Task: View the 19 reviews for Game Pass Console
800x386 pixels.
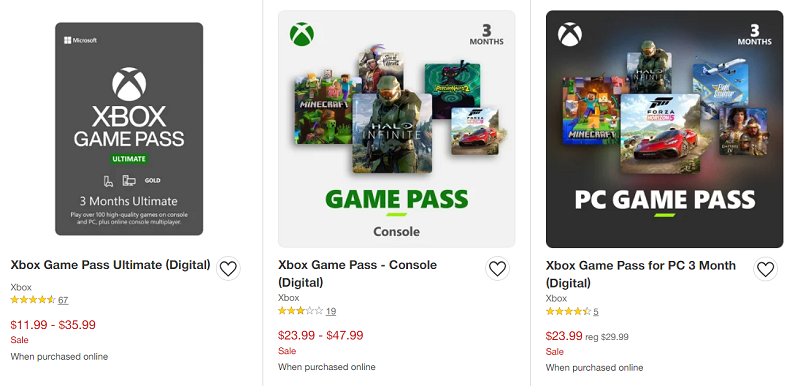Action: (331, 311)
